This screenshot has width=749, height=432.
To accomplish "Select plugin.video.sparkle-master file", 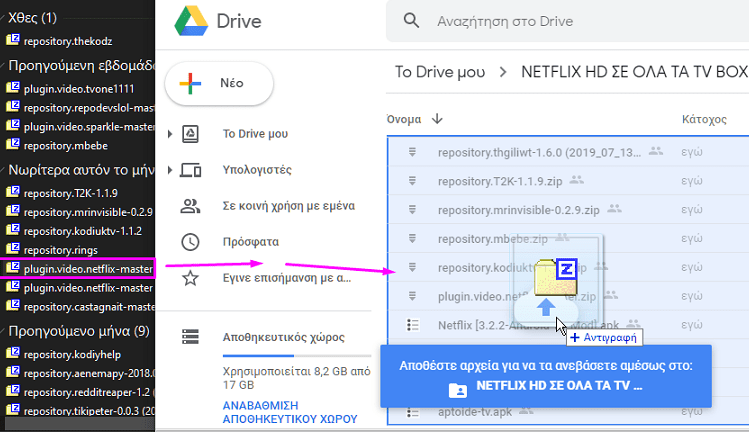I will [89, 127].
